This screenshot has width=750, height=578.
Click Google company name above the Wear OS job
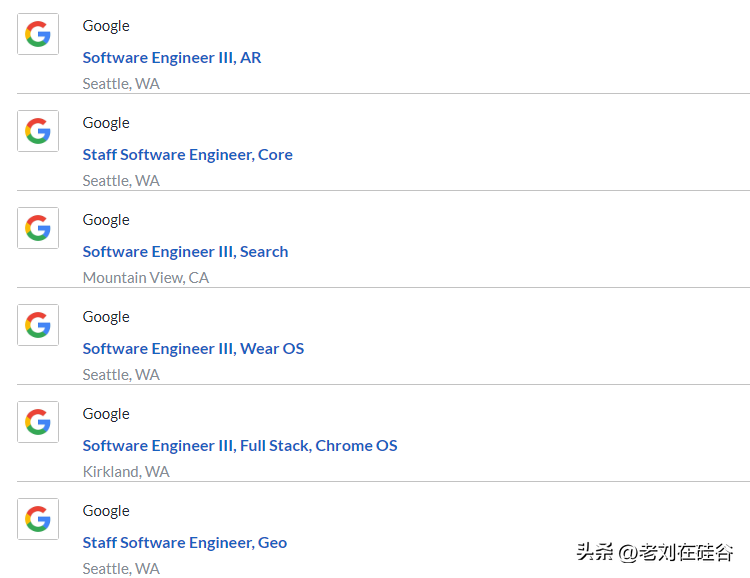pyautogui.click(x=106, y=317)
